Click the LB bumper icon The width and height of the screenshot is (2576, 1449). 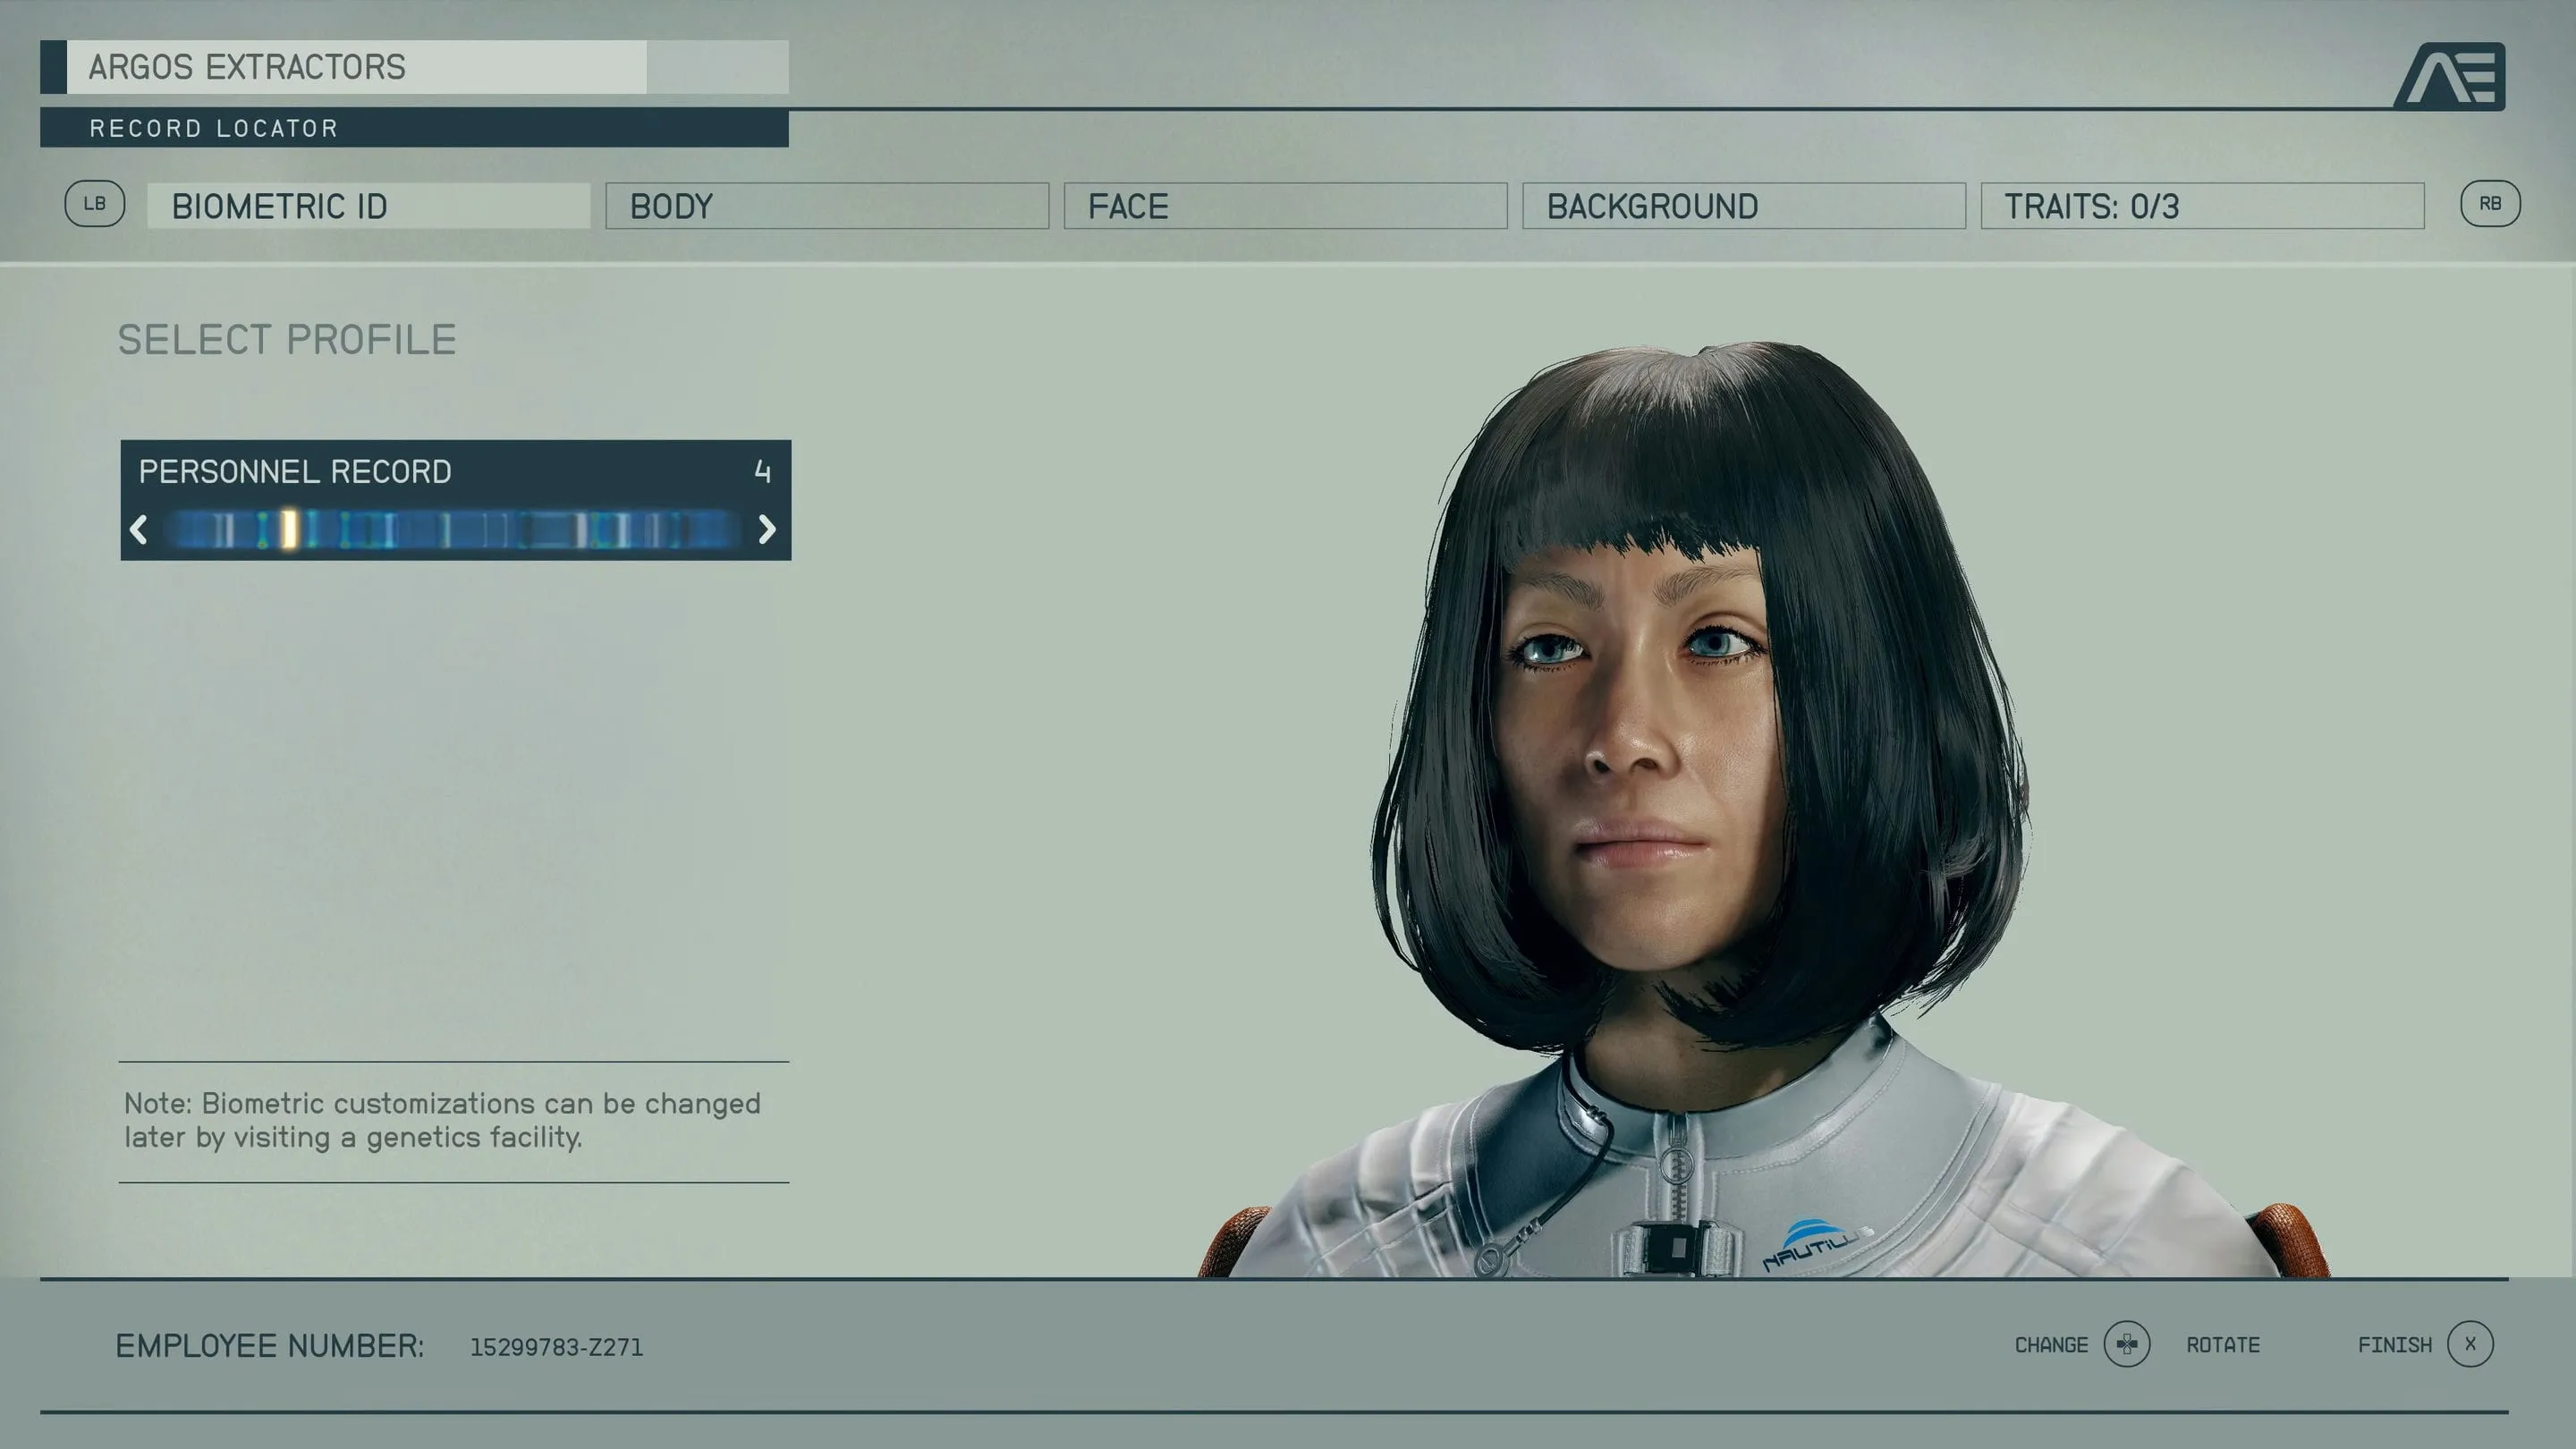[x=94, y=204]
